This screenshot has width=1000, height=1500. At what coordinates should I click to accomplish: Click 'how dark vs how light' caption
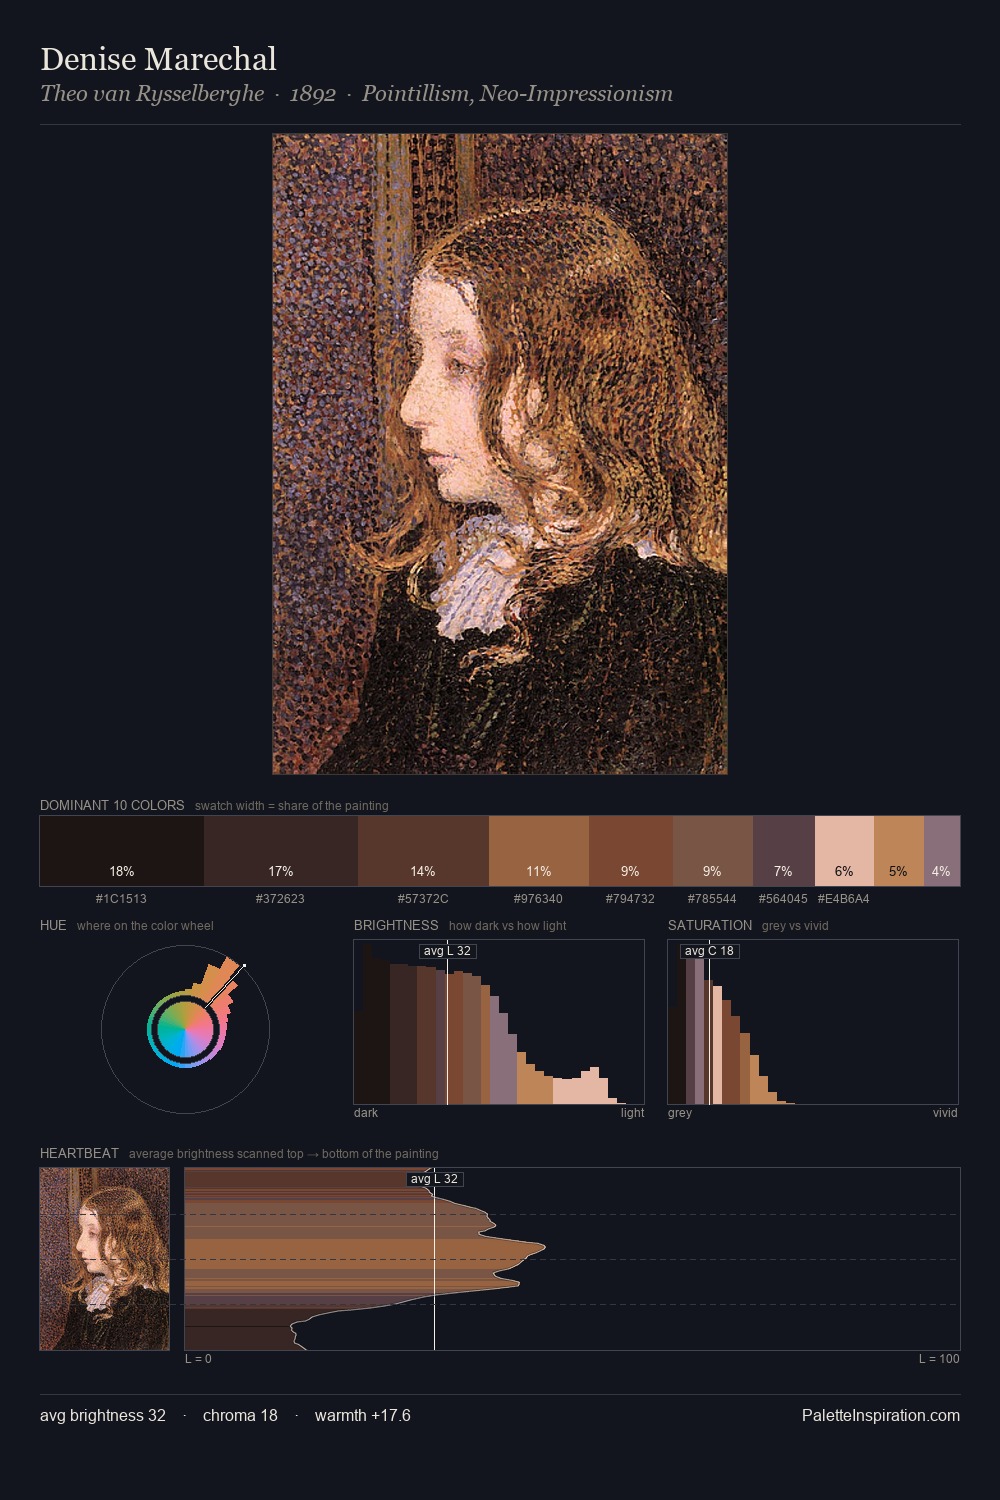click(507, 926)
